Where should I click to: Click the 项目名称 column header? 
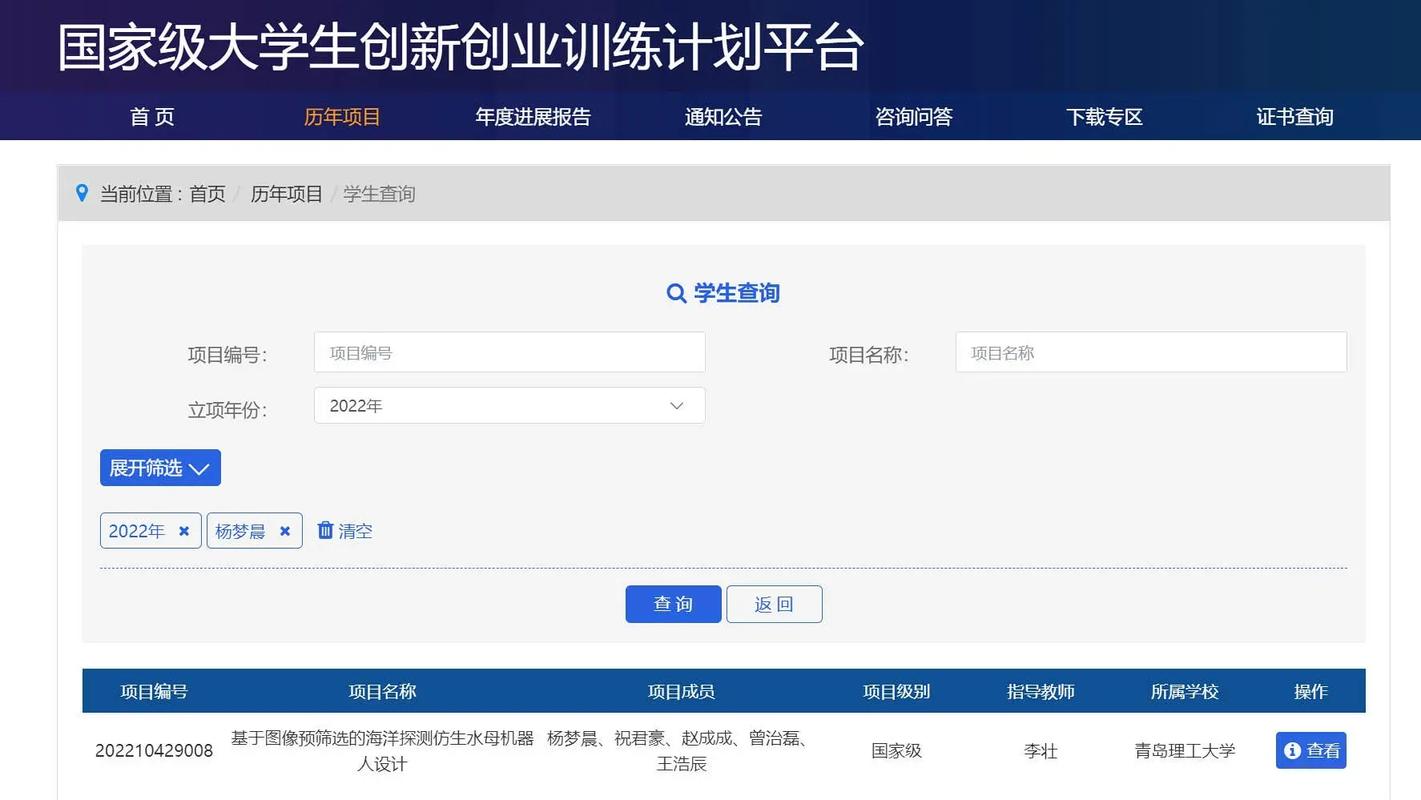pyautogui.click(x=382, y=691)
